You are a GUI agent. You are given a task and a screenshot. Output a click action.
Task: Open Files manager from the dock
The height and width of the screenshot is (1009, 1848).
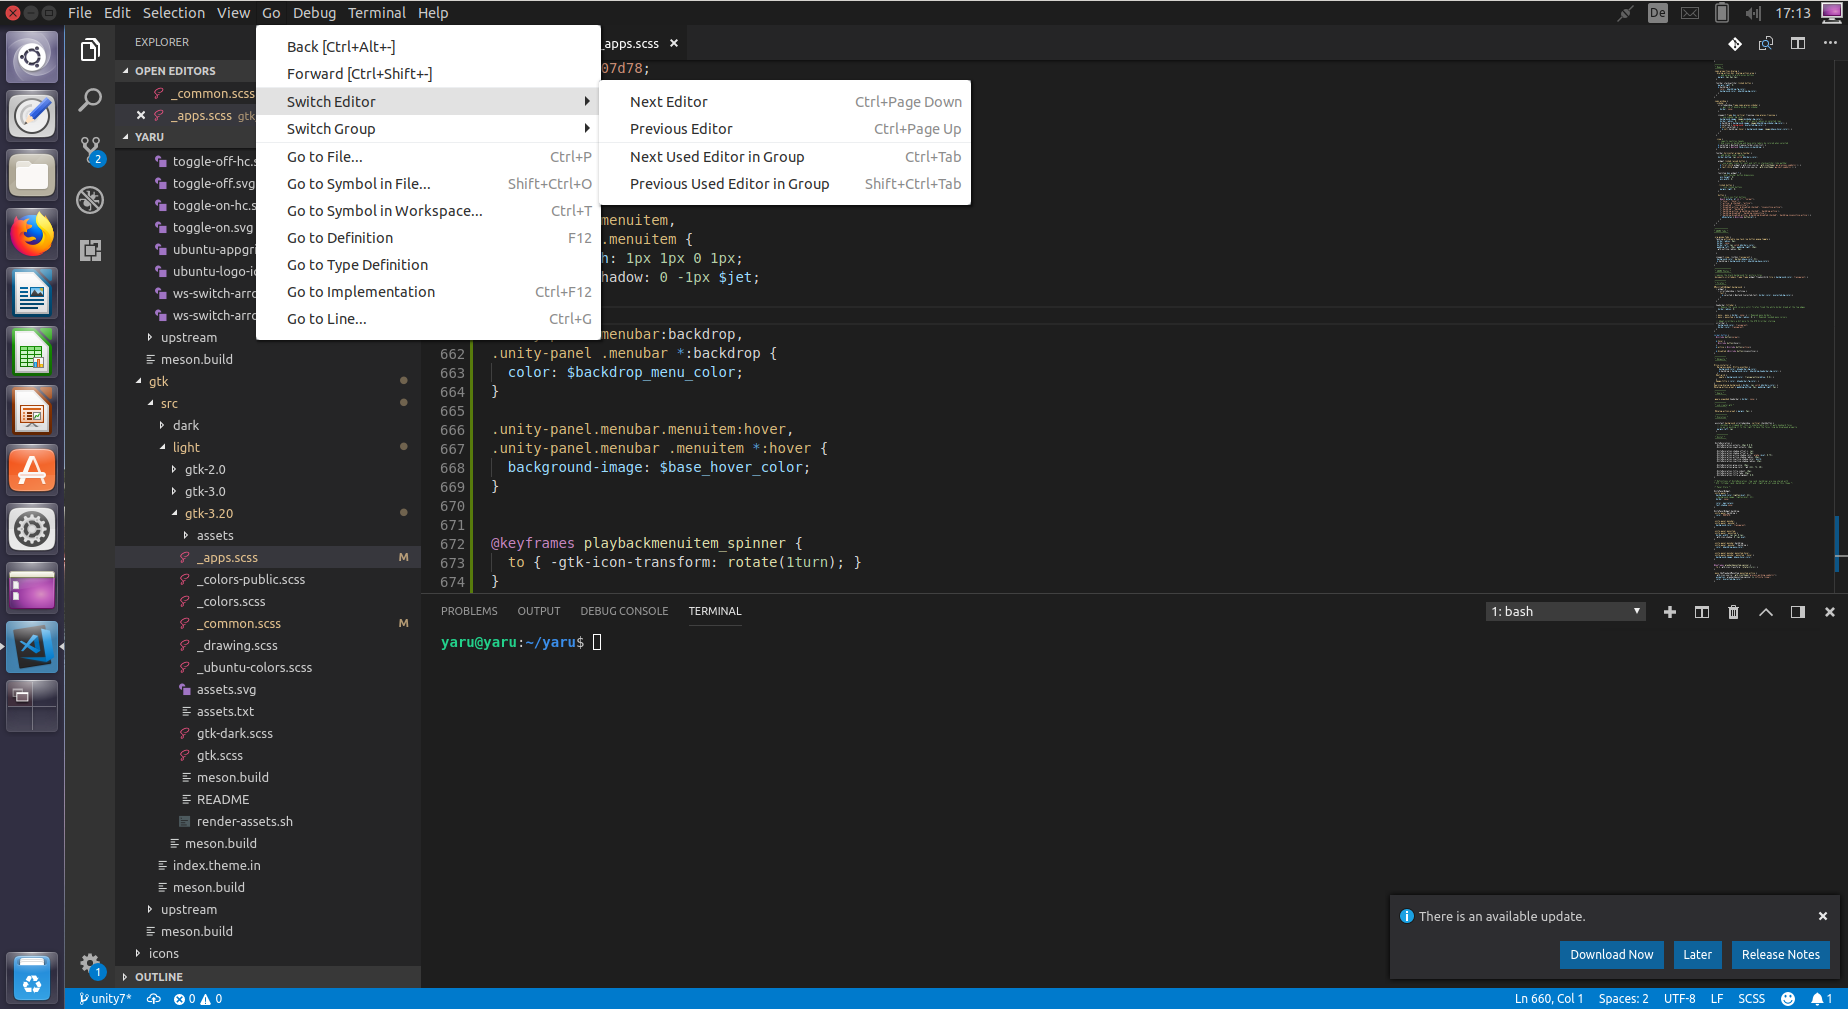(32, 176)
